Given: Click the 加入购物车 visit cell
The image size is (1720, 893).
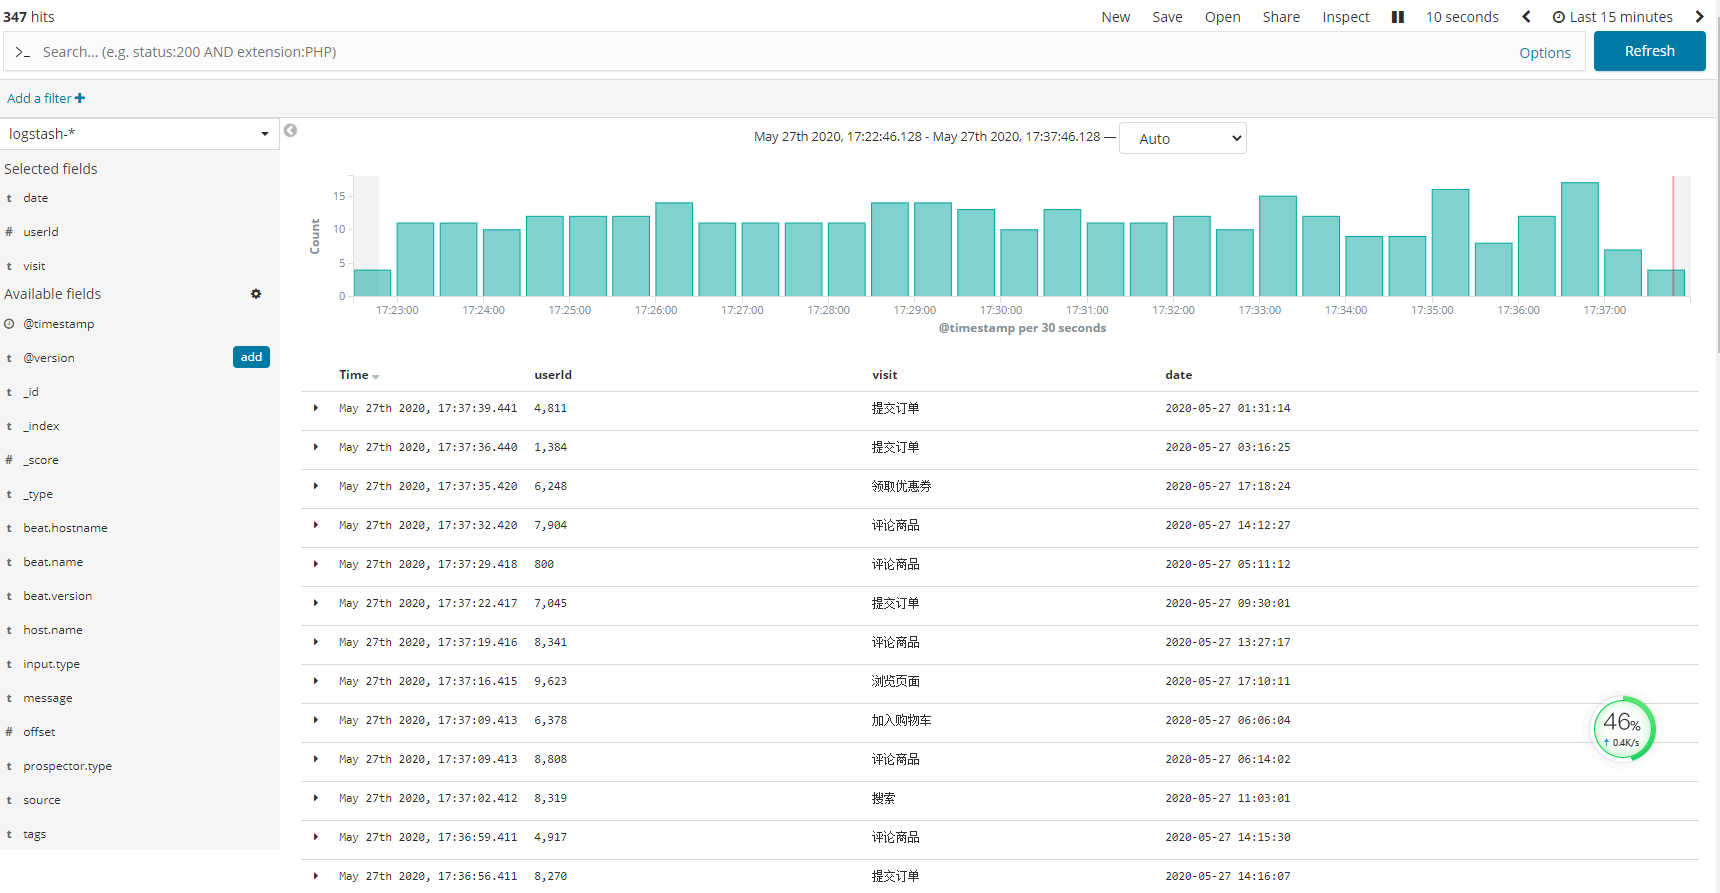Looking at the screenshot, I should coord(901,720).
